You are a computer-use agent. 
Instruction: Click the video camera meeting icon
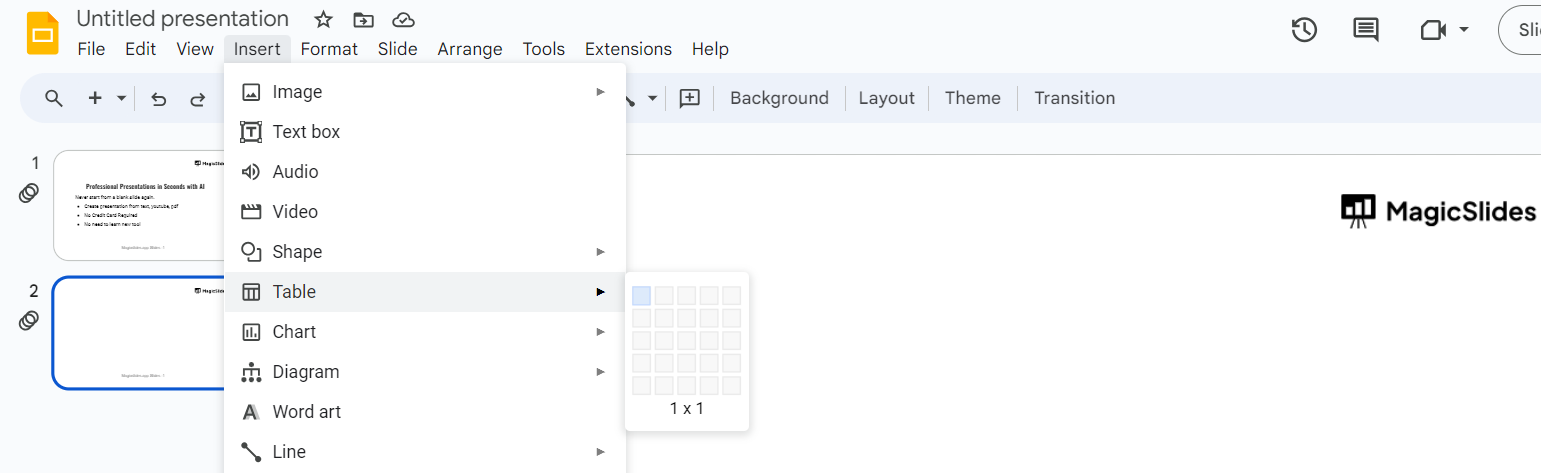tap(1433, 30)
